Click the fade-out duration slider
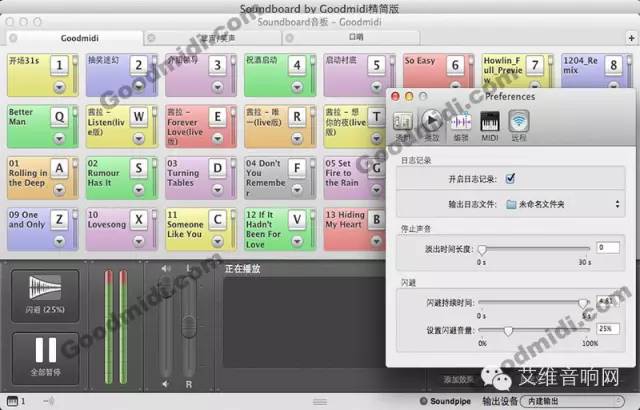 (x=534, y=248)
